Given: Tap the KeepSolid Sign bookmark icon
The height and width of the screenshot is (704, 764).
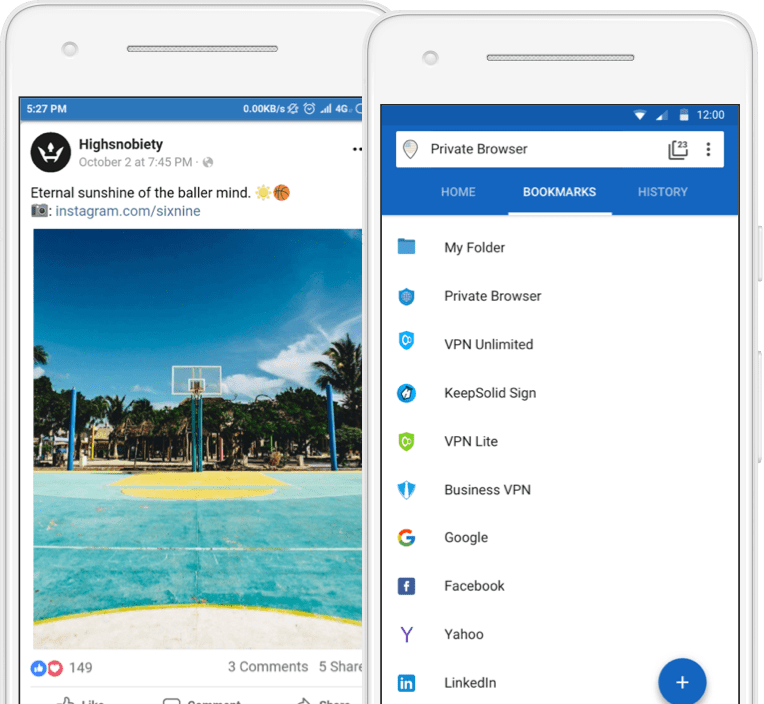Looking at the screenshot, I should [406, 393].
